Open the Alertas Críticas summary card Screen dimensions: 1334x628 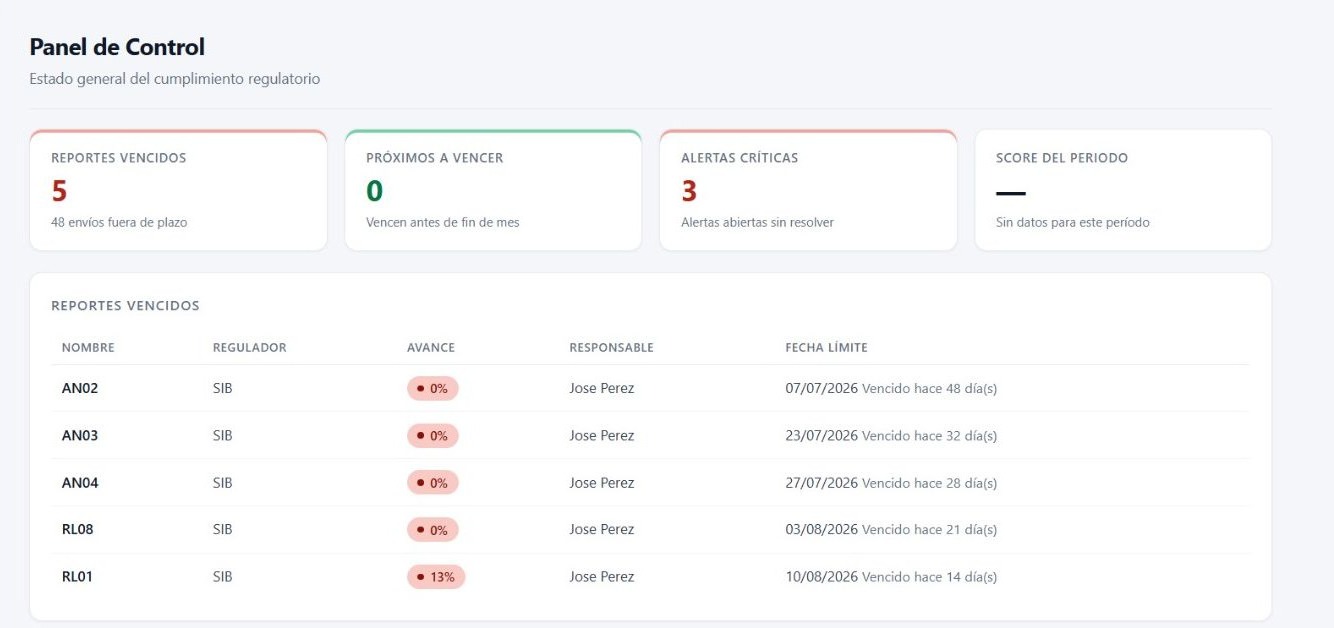808,190
